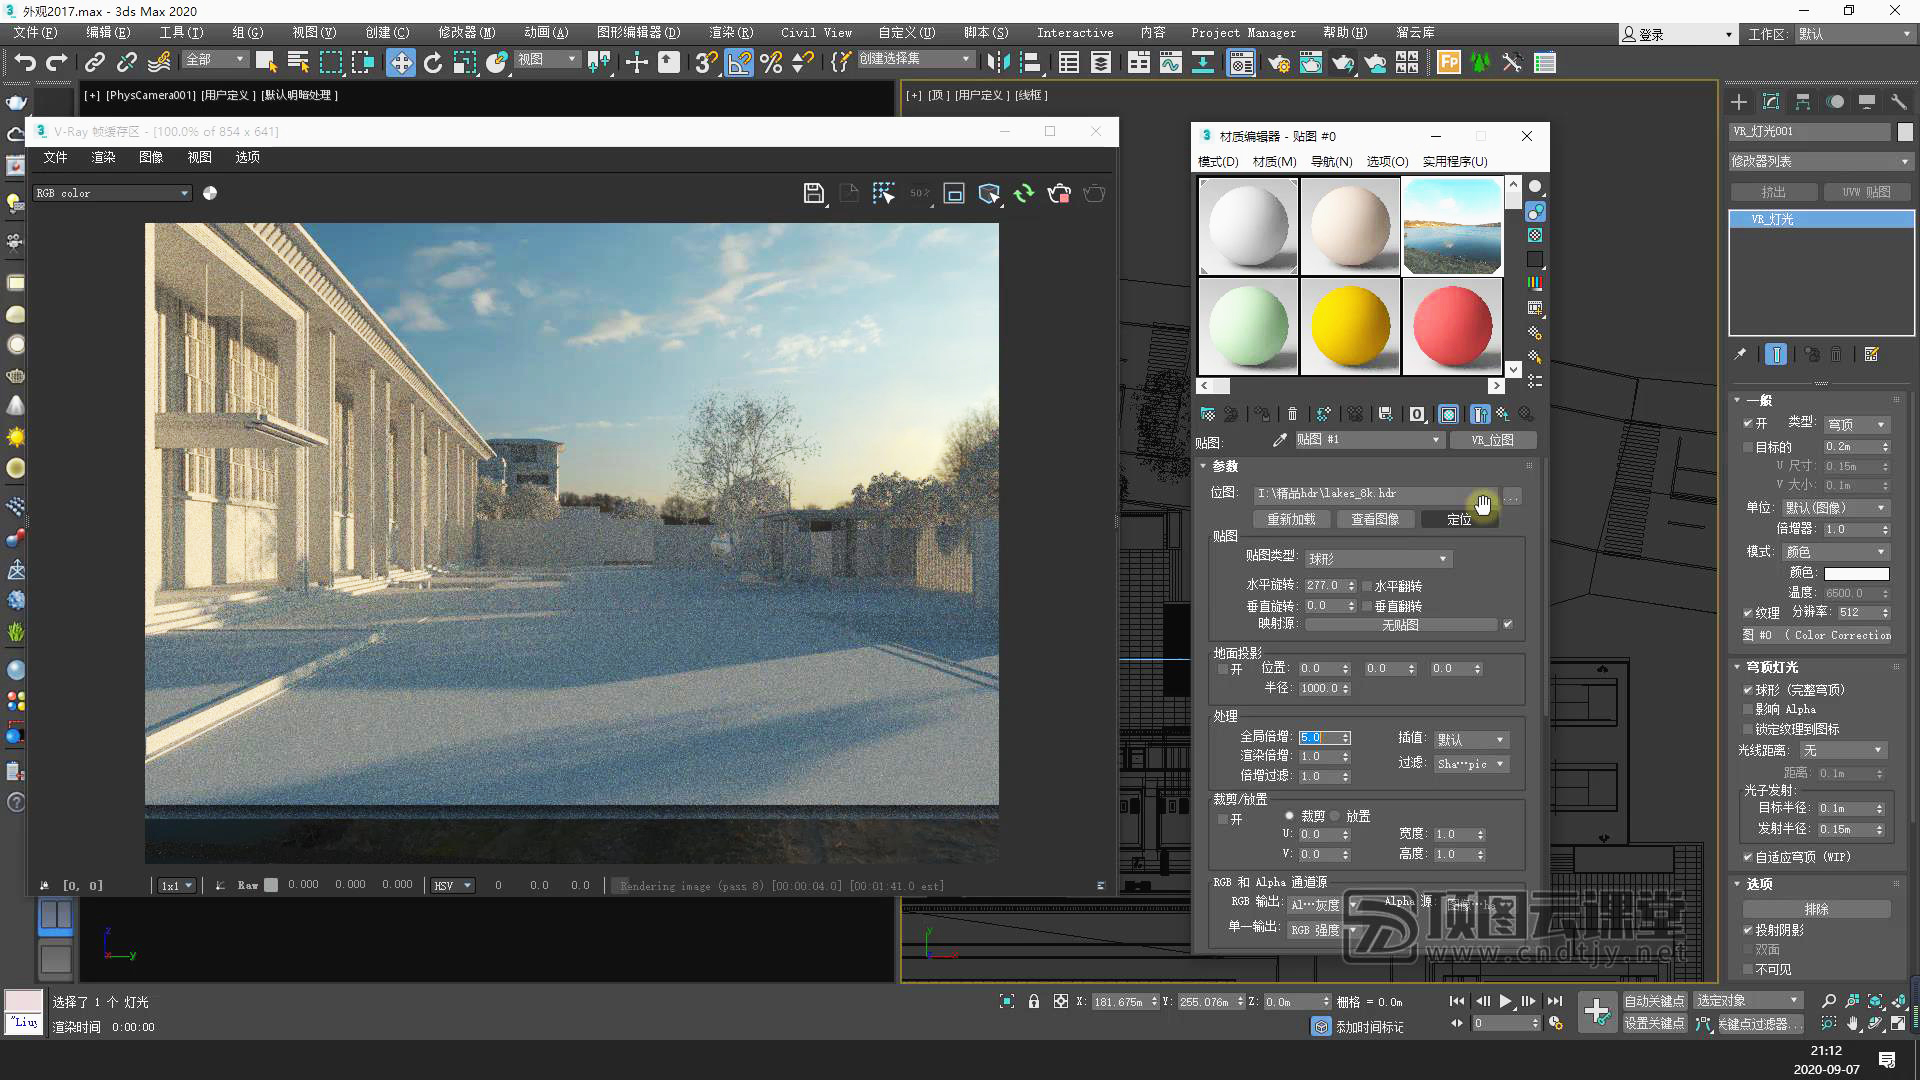Click the Undo icon in main toolbar
1920x1080 pixels.
[24, 62]
